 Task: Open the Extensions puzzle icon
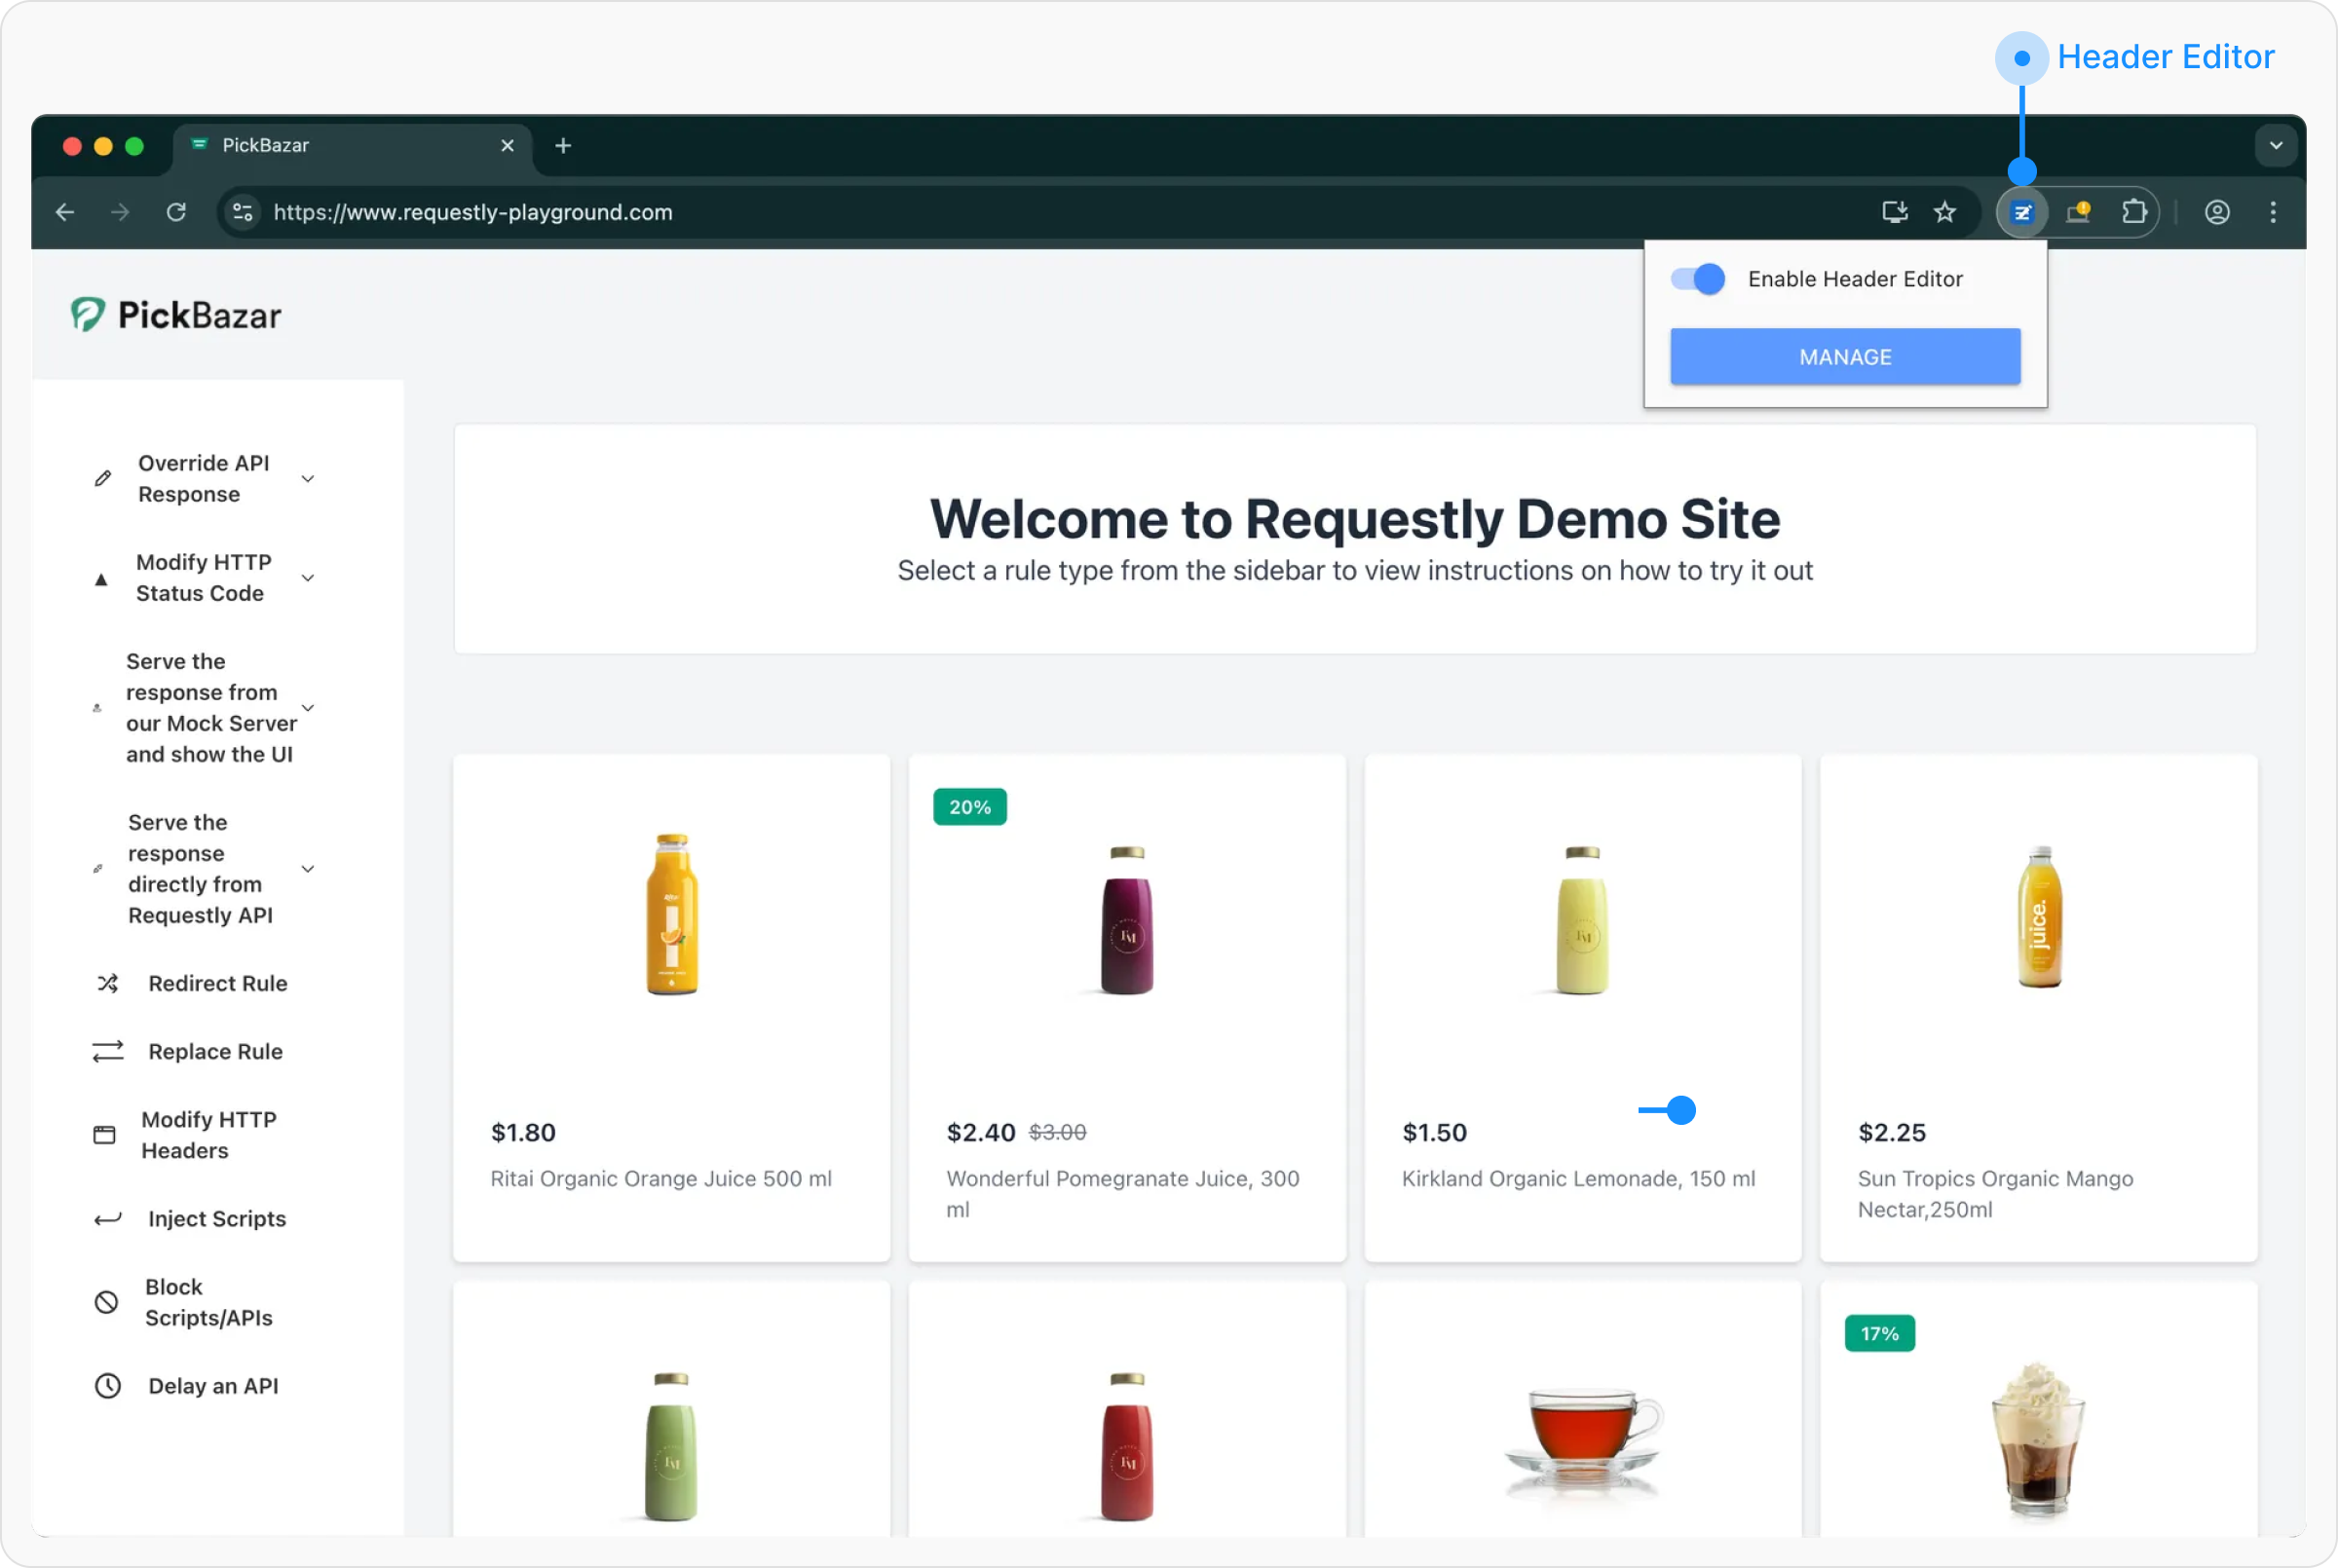click(x=2134, y=212)
